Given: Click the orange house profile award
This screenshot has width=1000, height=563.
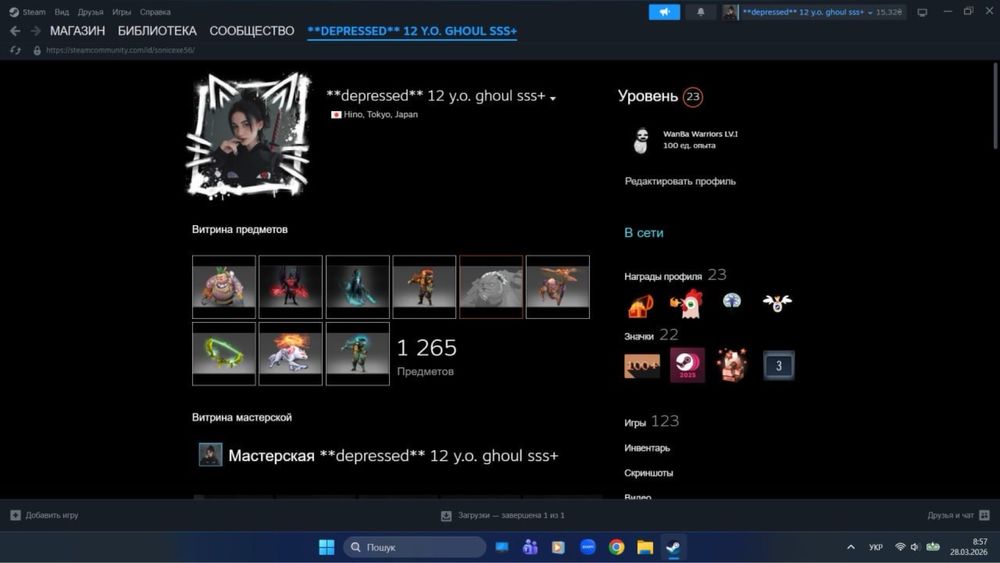Looking at the screenshot, I should (641, 305).
